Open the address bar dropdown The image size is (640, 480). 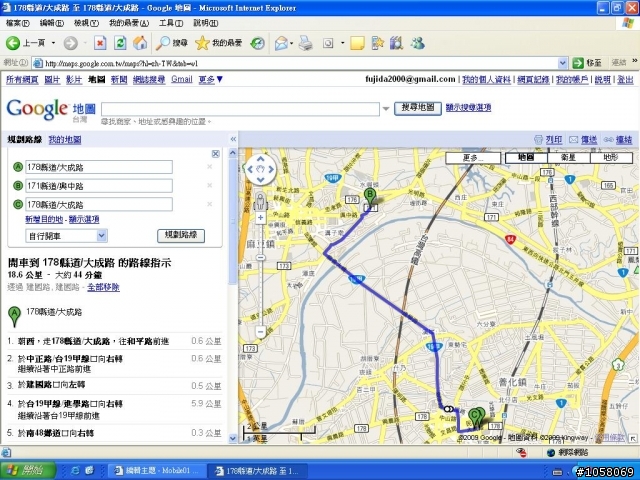point(562,63)
